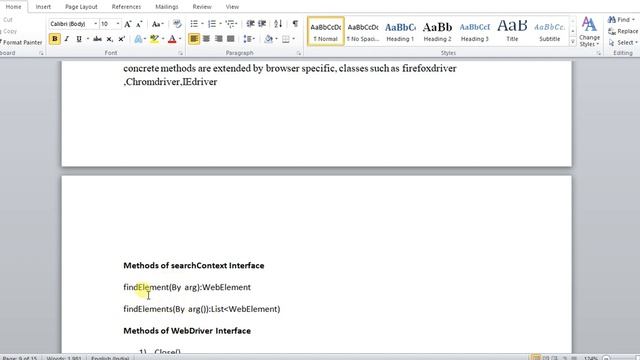
Task: Open Multilevel List
Action: [x=230, y=24]
